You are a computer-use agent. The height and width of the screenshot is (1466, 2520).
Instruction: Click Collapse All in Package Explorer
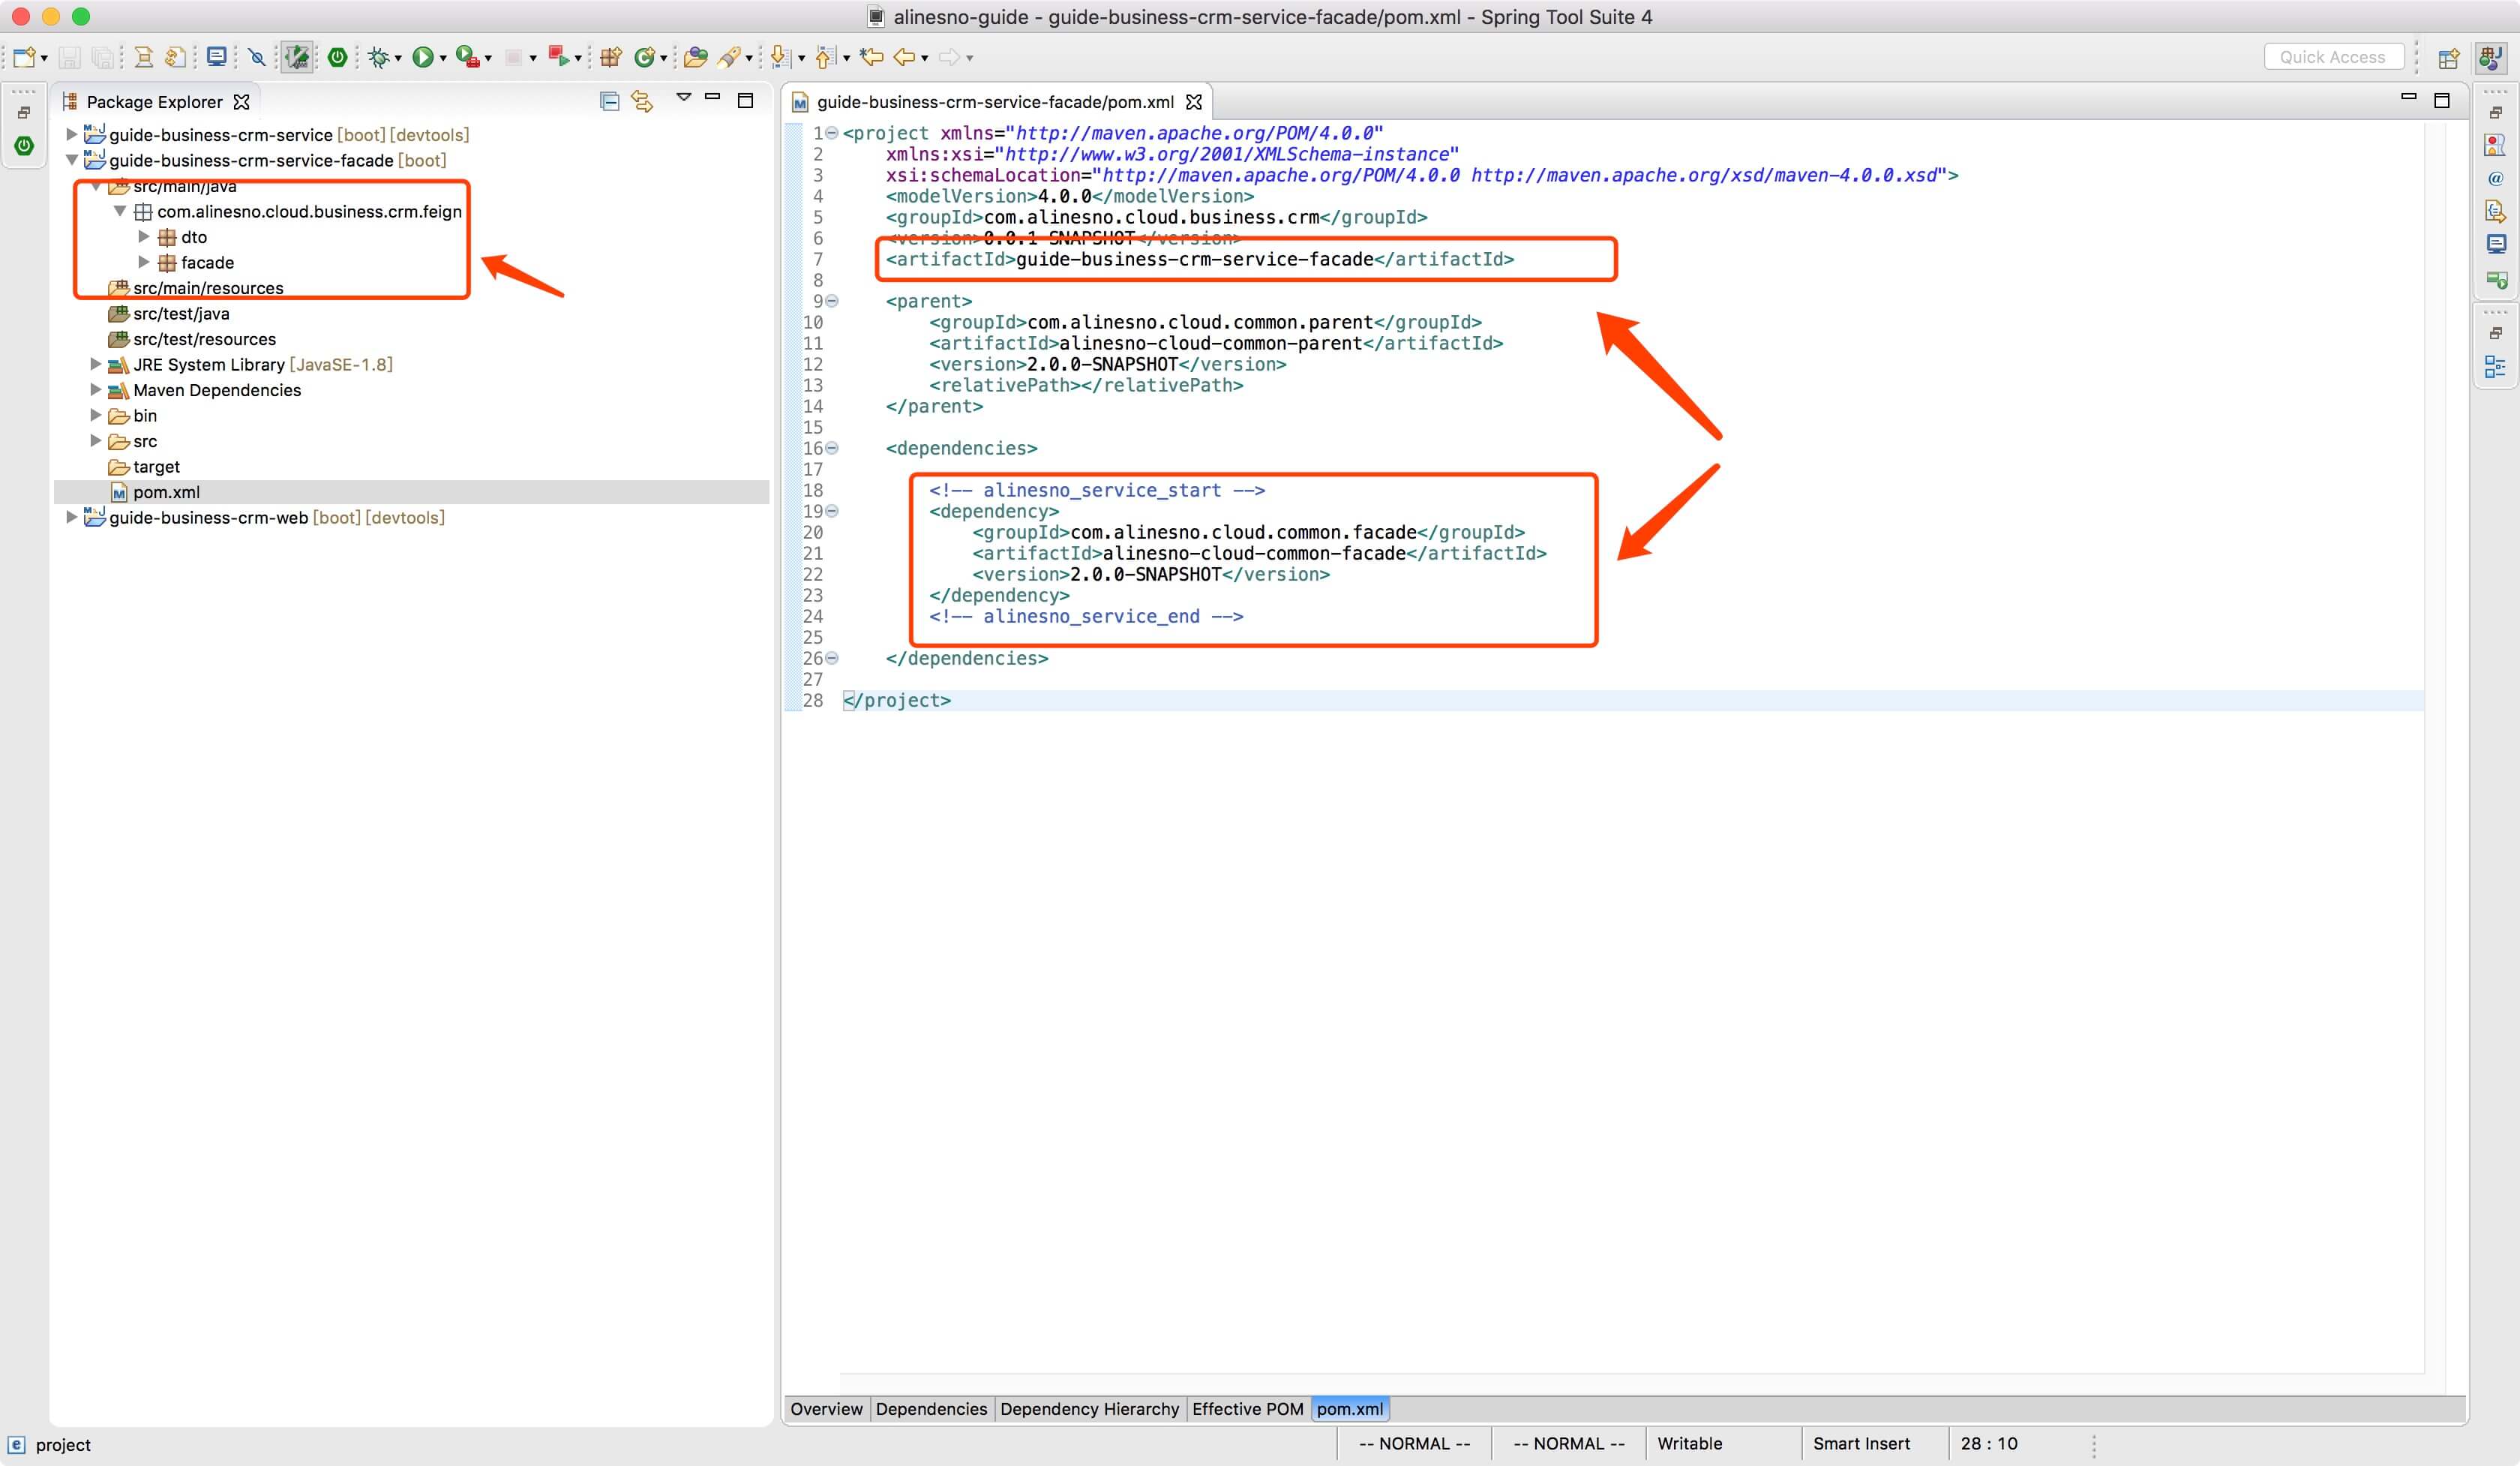tap(609, 101)
